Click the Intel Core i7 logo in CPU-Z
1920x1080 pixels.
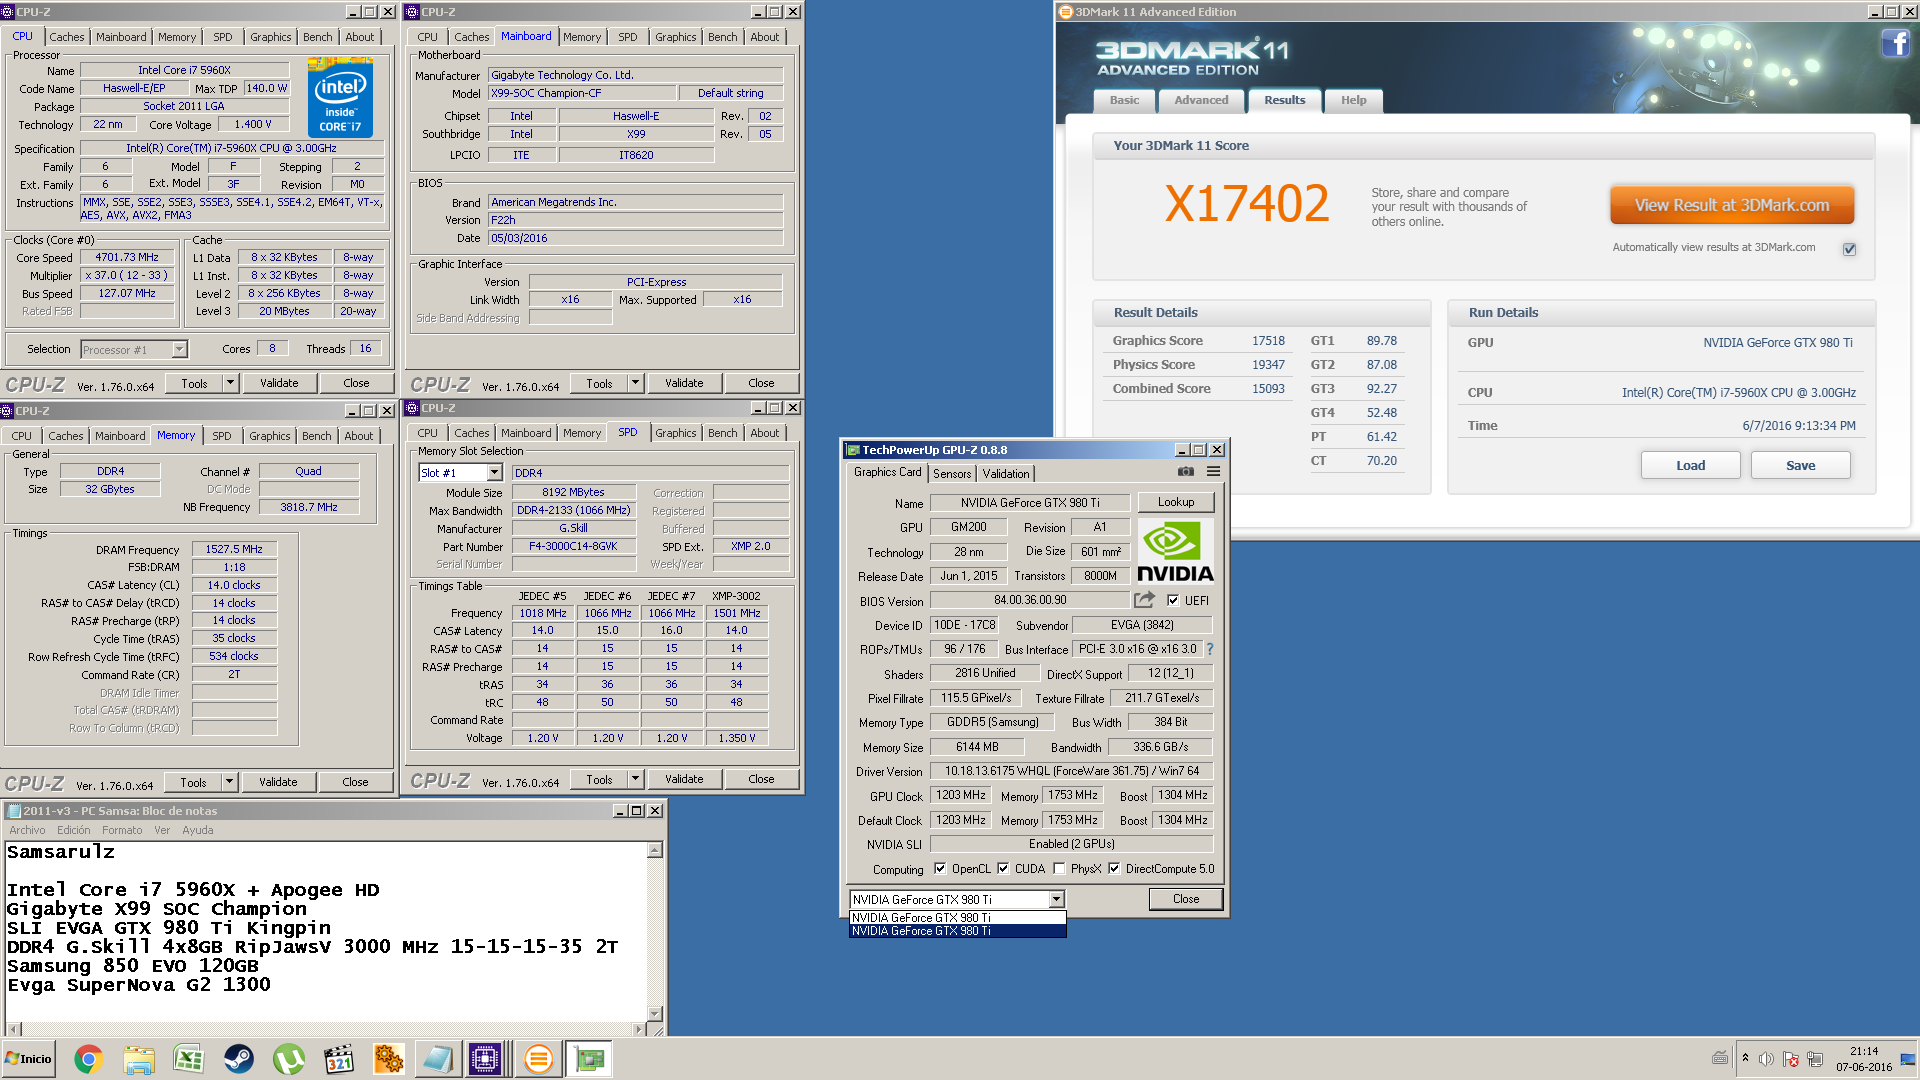click(340, 97)
